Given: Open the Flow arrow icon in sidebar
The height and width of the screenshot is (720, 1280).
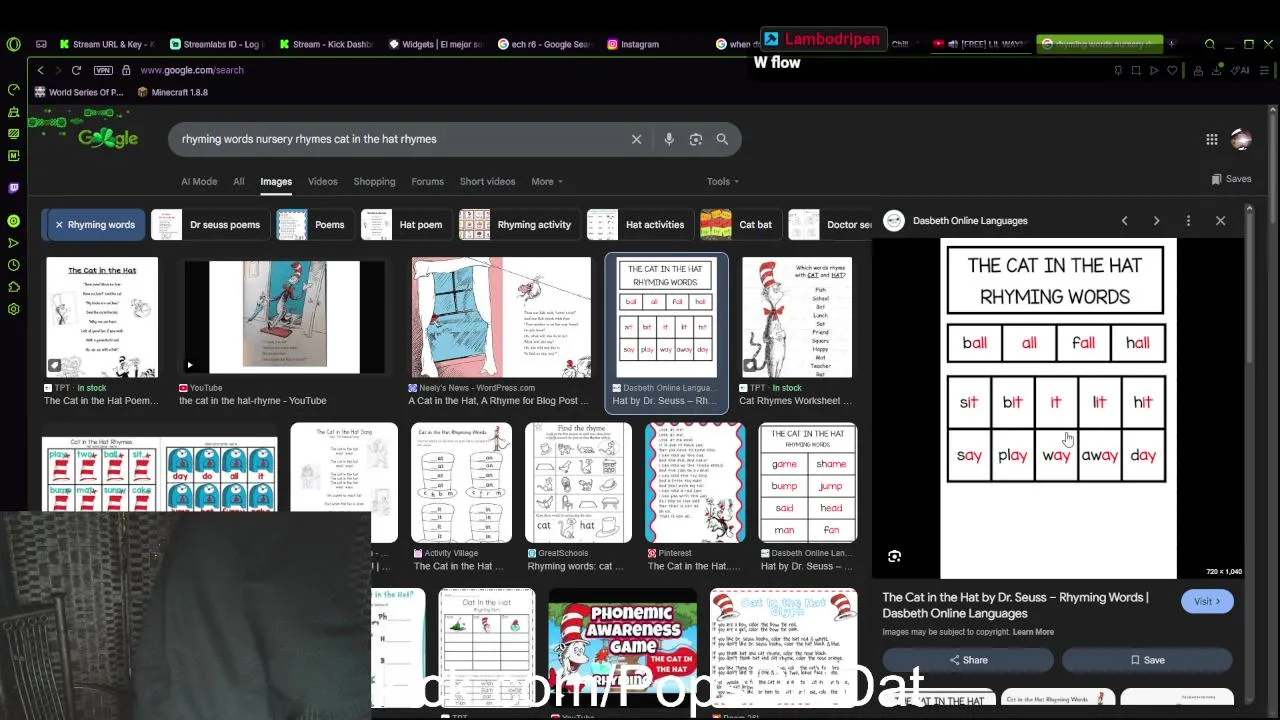Looking at the screenshot, I should [13, 243].
